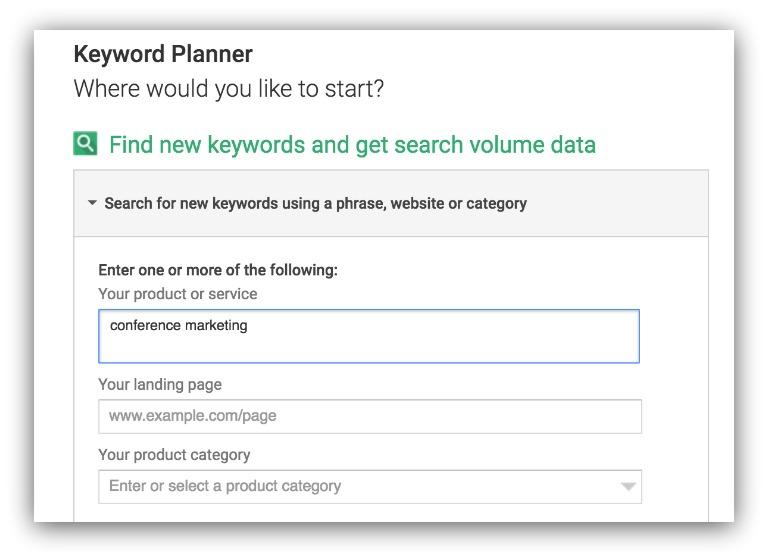Click 'Enter one or more of the following' text
The image size is (768, 560).
click(x=218, y=270)
